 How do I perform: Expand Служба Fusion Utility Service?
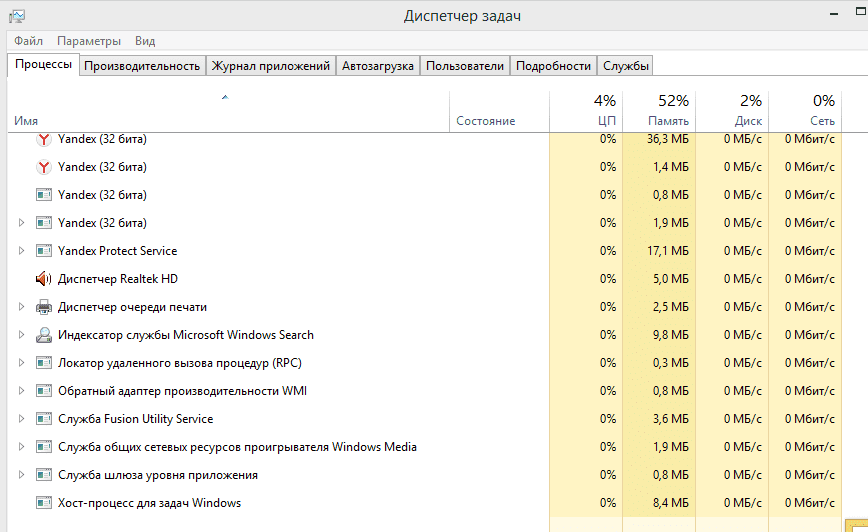(21, 419)
